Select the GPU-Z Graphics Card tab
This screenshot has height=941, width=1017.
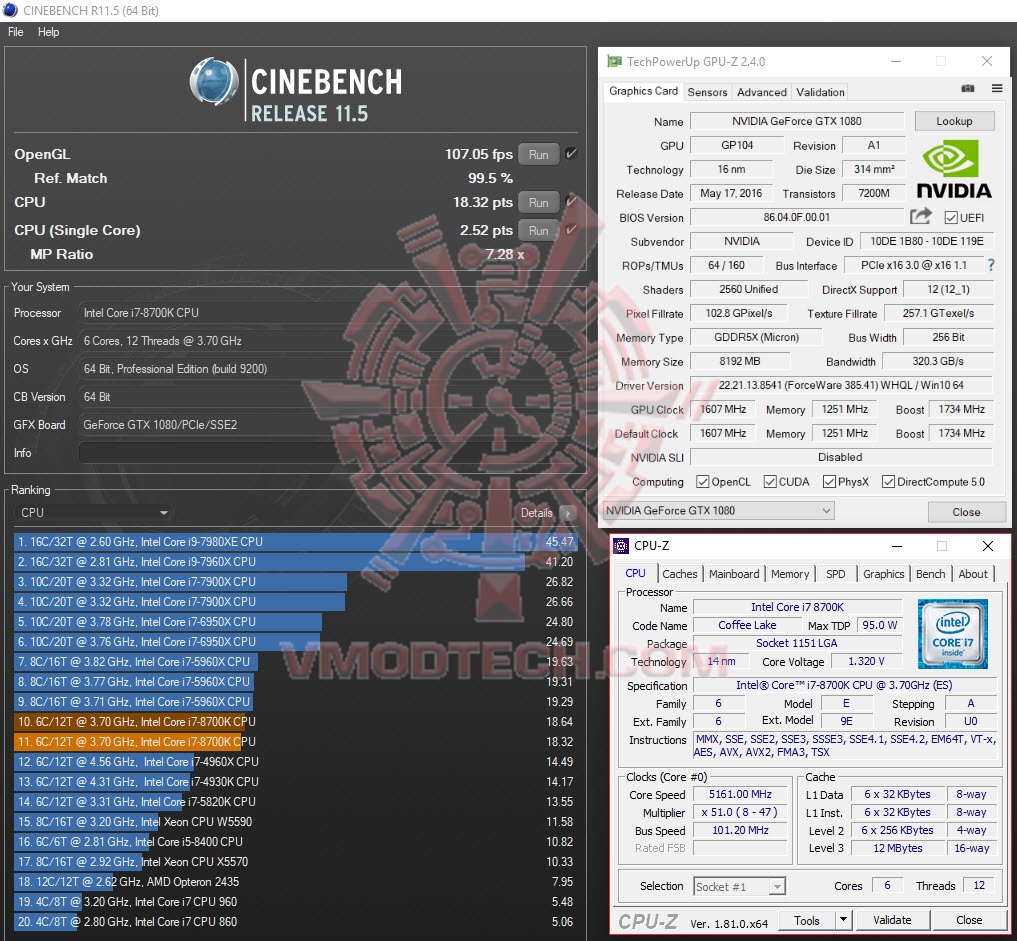coord(643,91)
